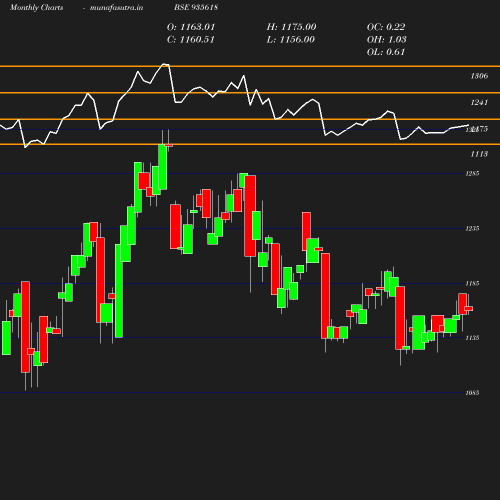
Task: Click the 1306 upper axis label
Action: 479,76
